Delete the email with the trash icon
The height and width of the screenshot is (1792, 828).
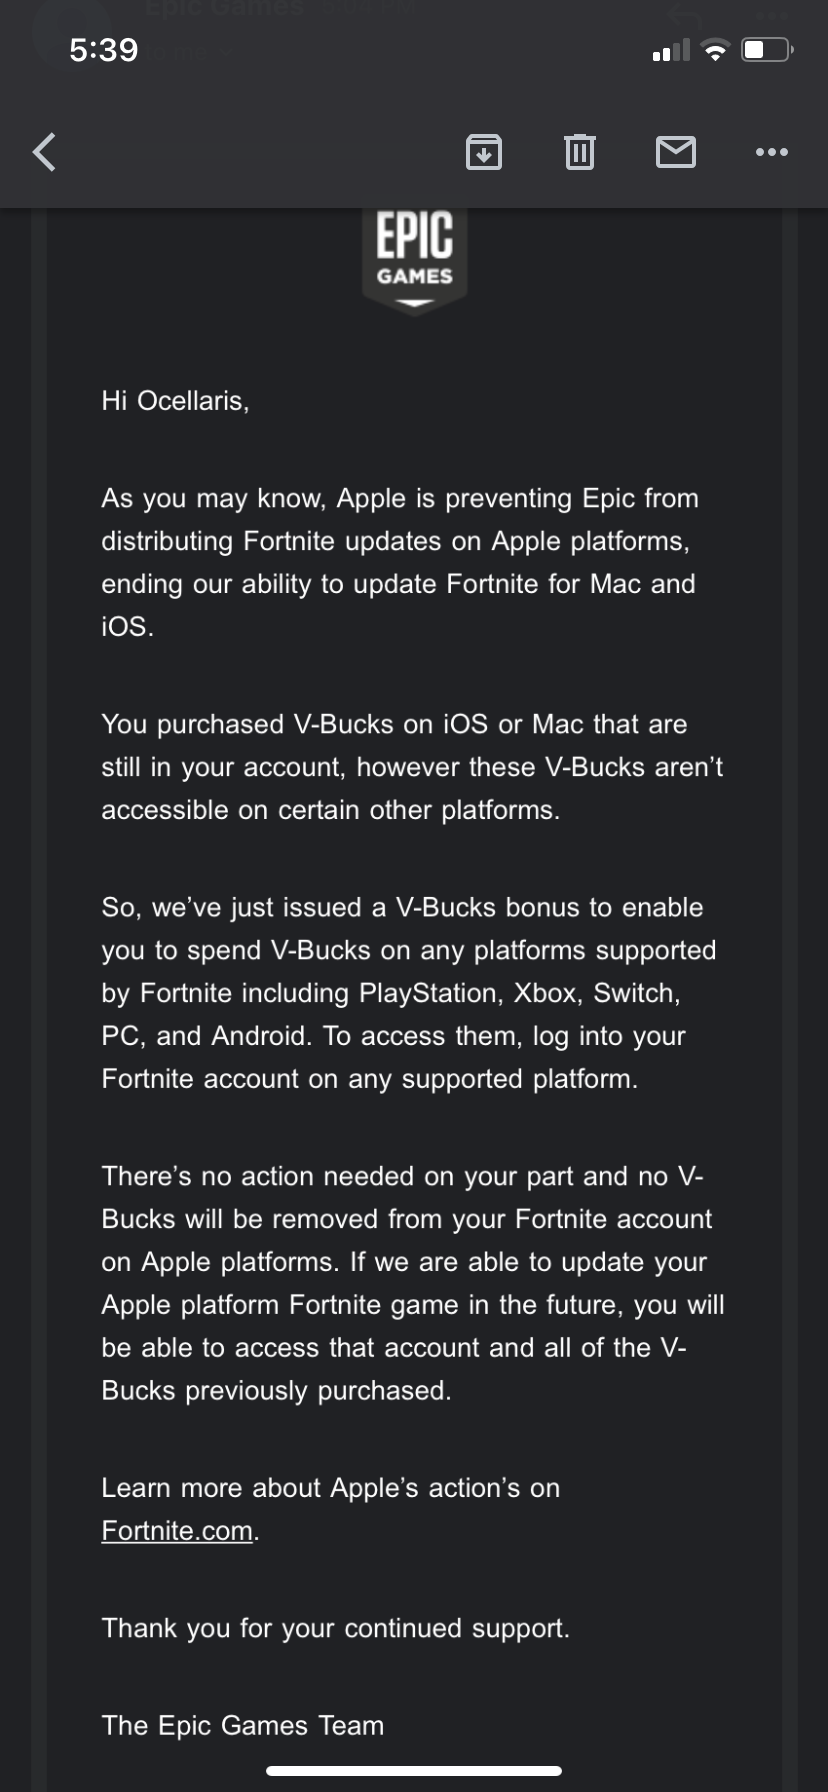580,152
